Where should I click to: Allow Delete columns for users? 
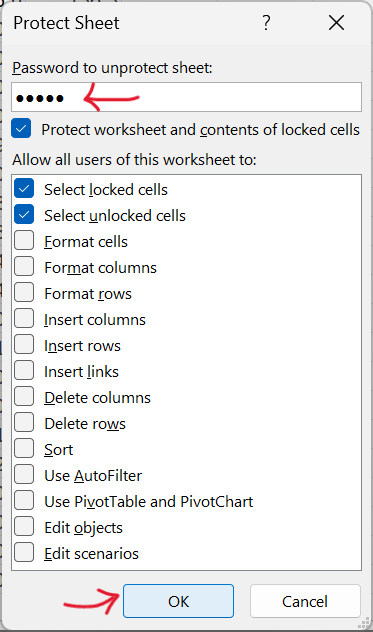coord(24,397)
